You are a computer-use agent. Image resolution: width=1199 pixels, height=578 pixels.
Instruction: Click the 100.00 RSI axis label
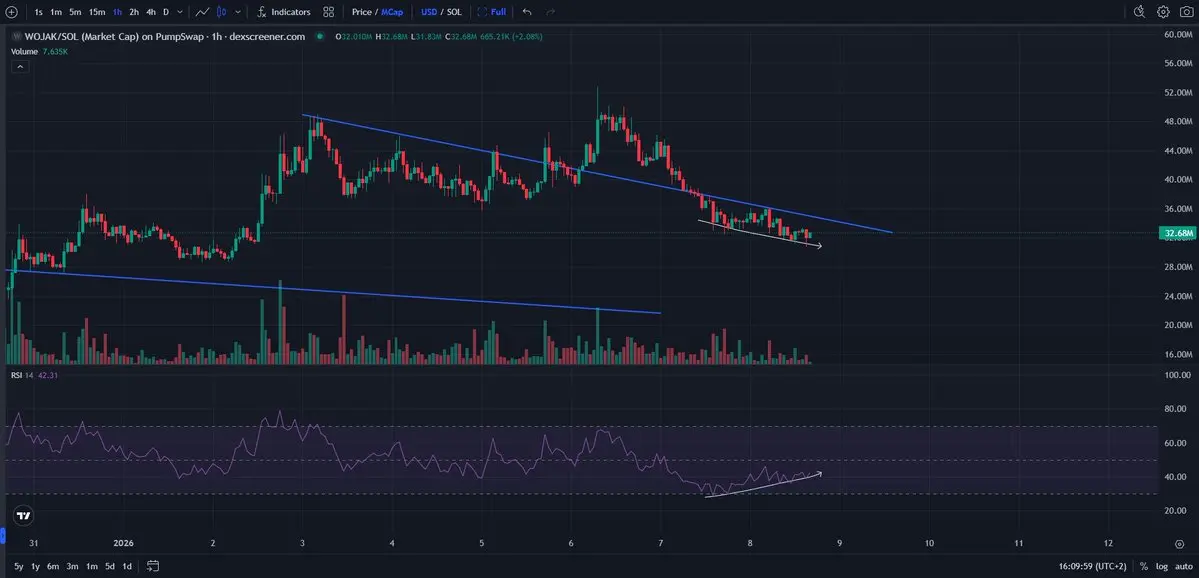(x=1178, y=375)
